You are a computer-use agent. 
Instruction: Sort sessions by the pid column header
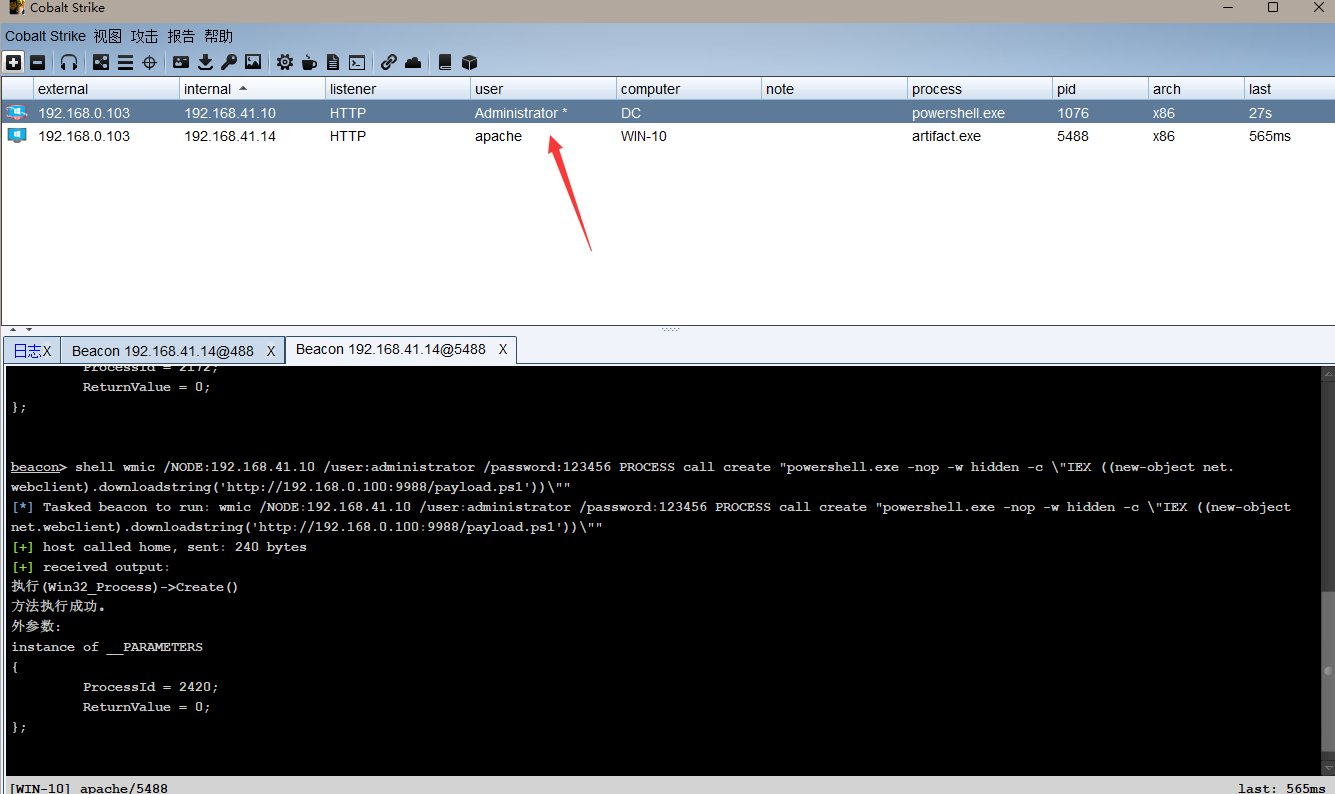tap(1100, 89)
